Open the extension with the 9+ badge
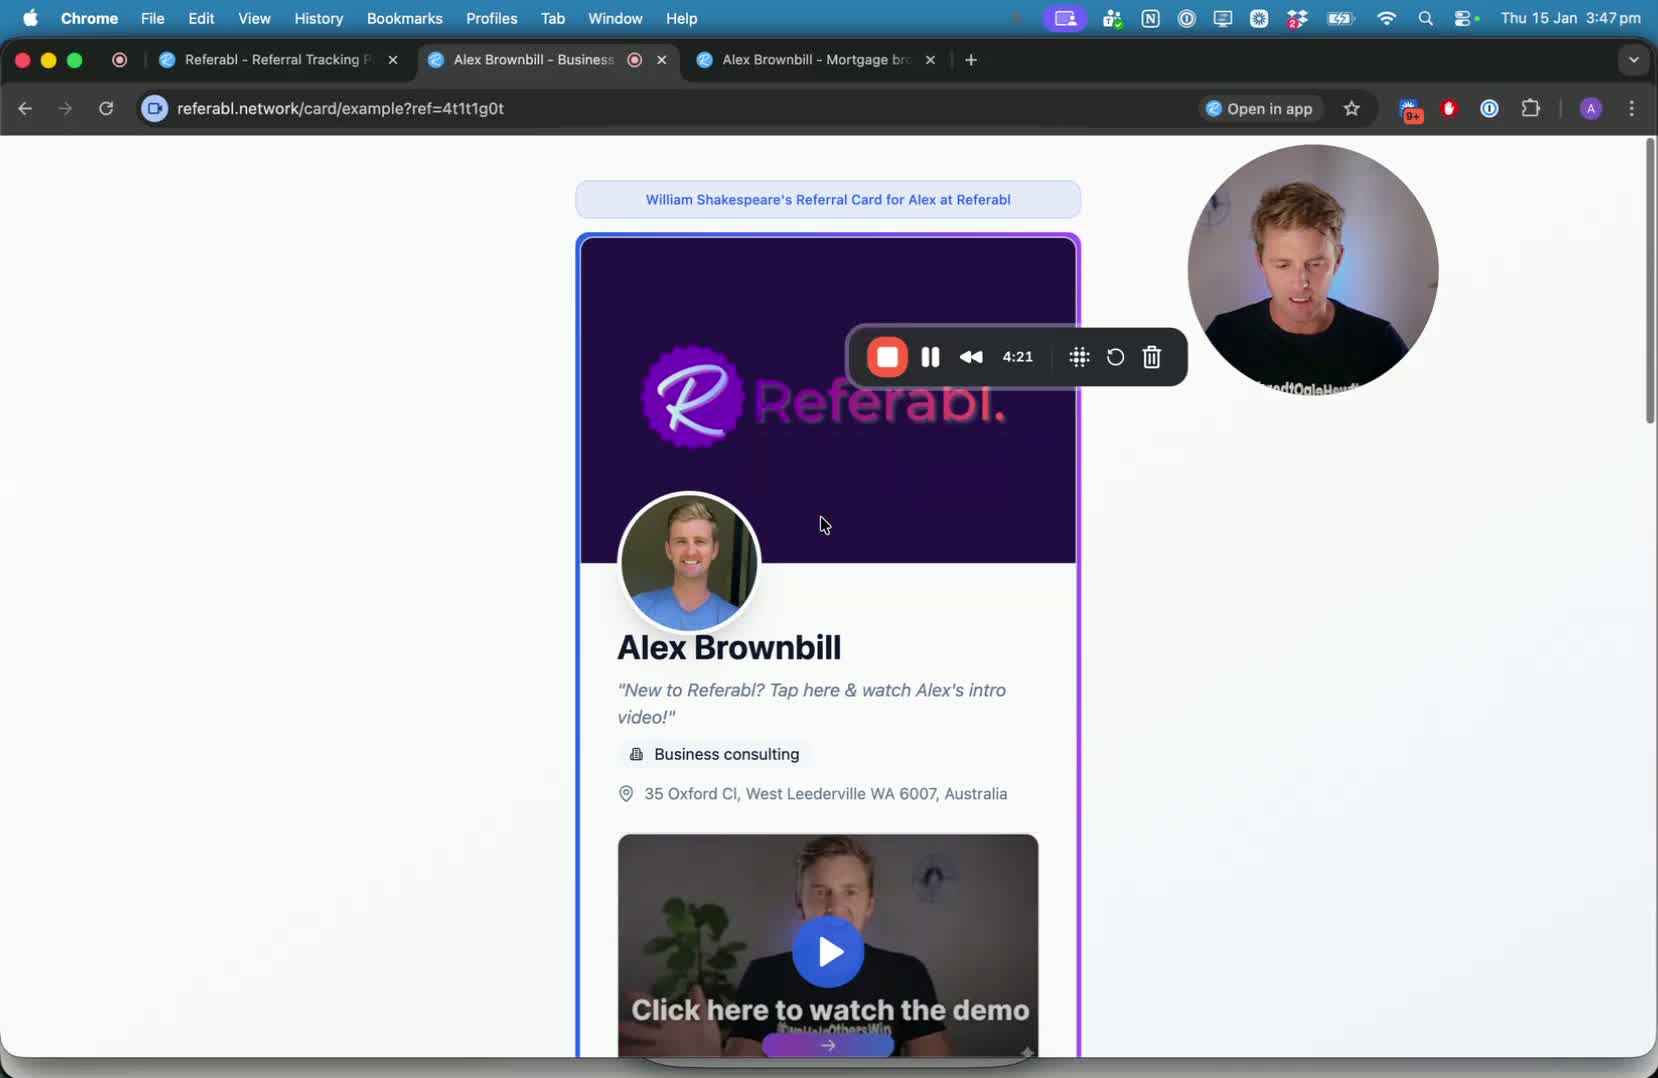Image resolution: width=1658 pixels, height=1078 pixels. pos(1410,110)
